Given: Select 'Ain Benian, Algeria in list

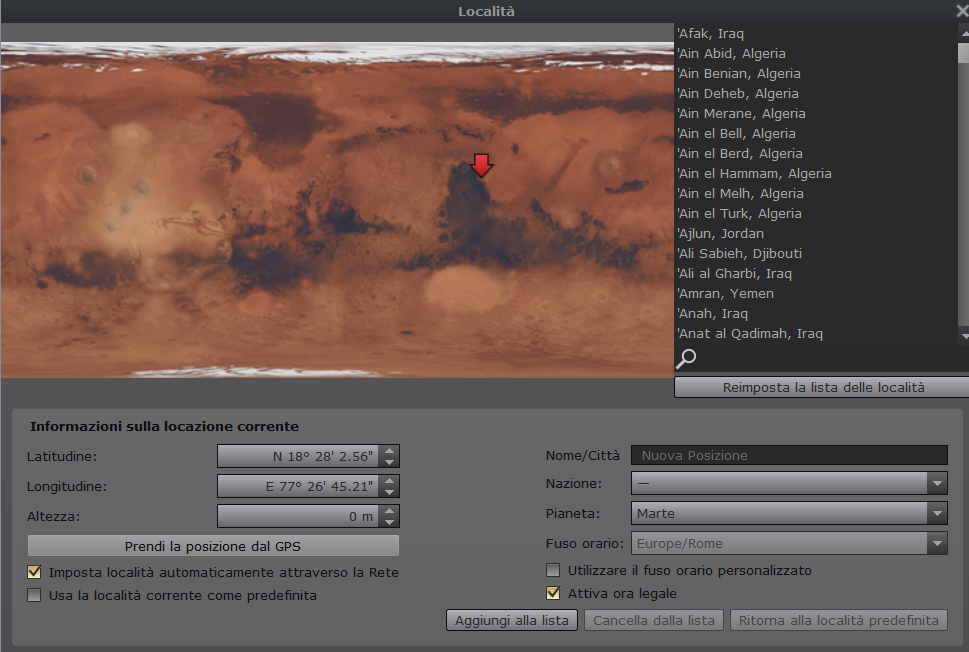Looking at the screenshot, I should 816,74.
